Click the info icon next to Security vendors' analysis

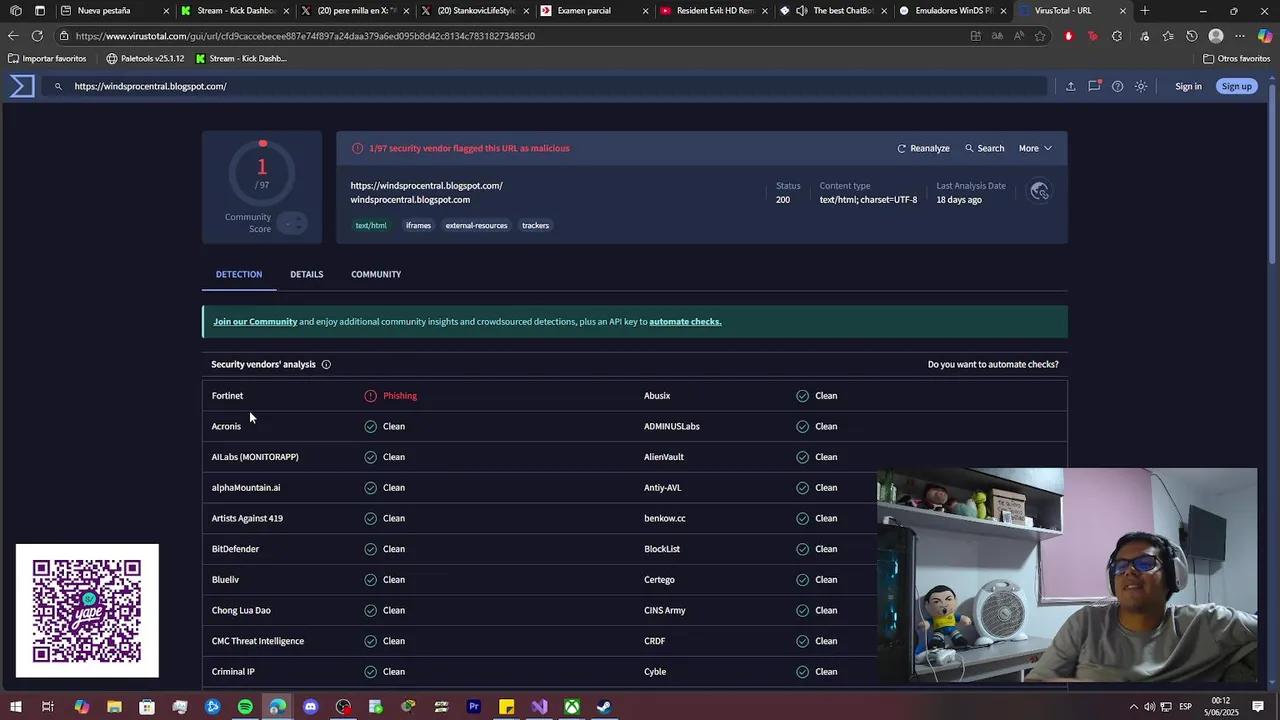pyautogui.click(x=326, y=365)
